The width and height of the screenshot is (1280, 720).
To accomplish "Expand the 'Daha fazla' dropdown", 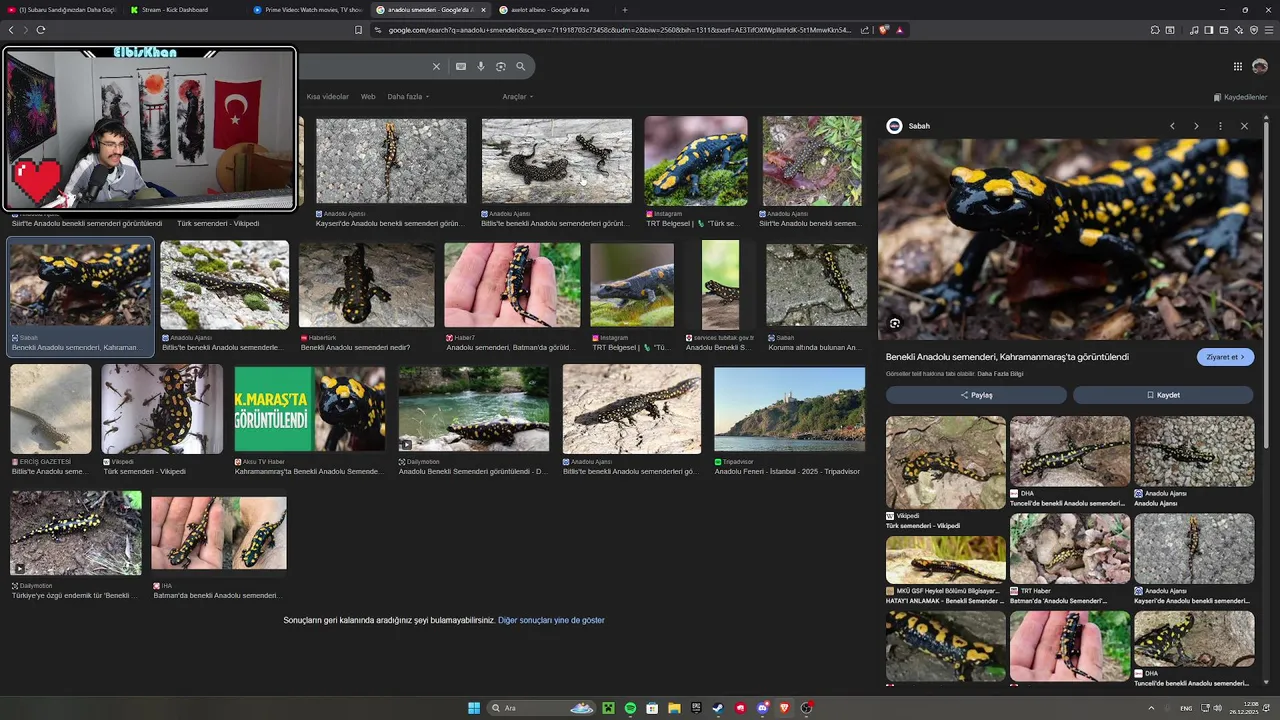I will pyautogui.click(x=408, y=97).
